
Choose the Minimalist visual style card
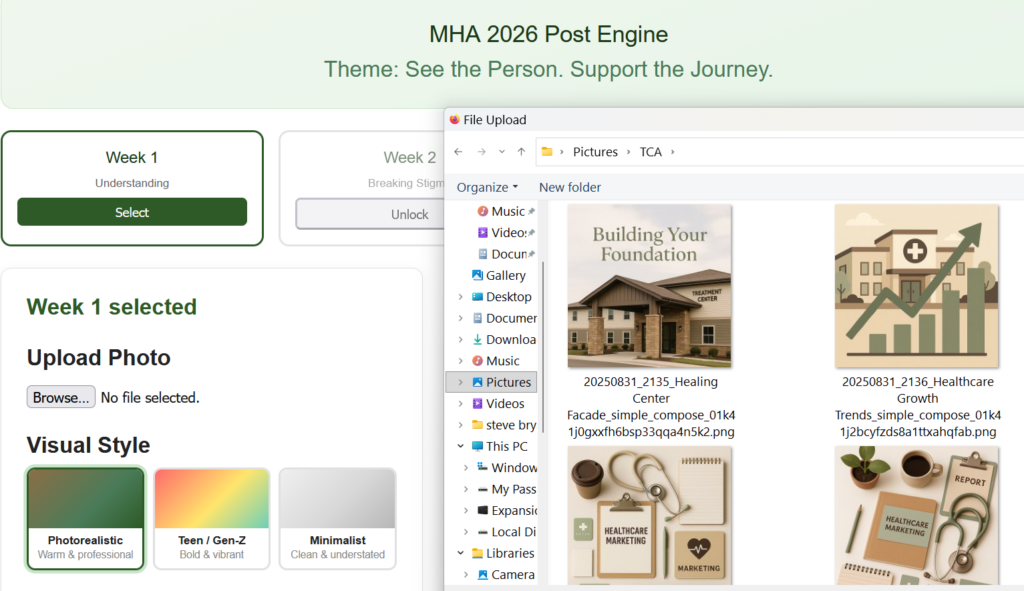[x=338, y=519]
